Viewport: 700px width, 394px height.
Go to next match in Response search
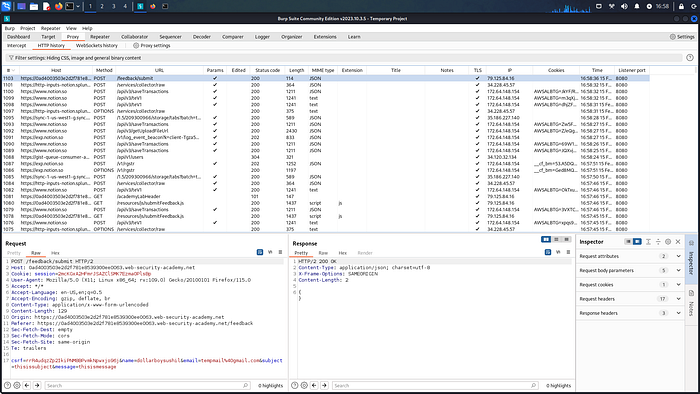pos(324,385)
